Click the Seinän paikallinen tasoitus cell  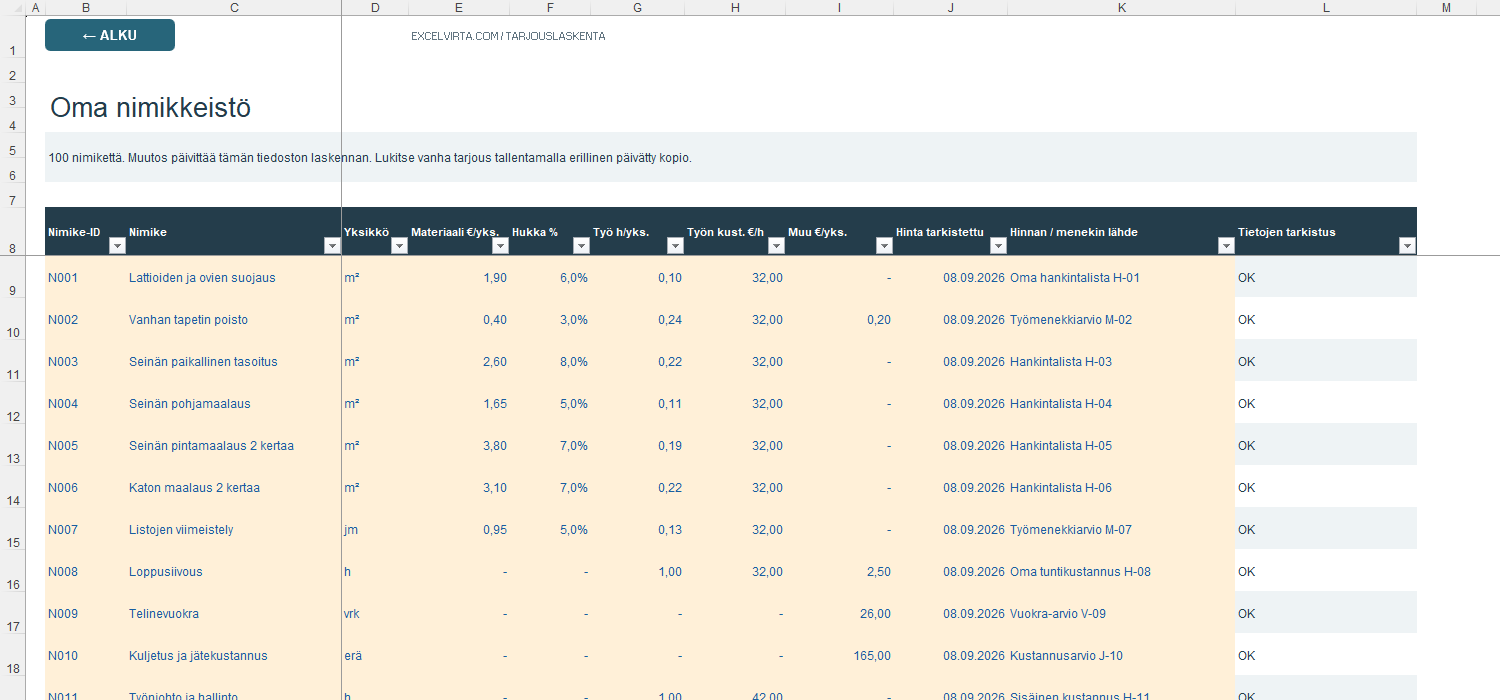[x=234, y=362]
